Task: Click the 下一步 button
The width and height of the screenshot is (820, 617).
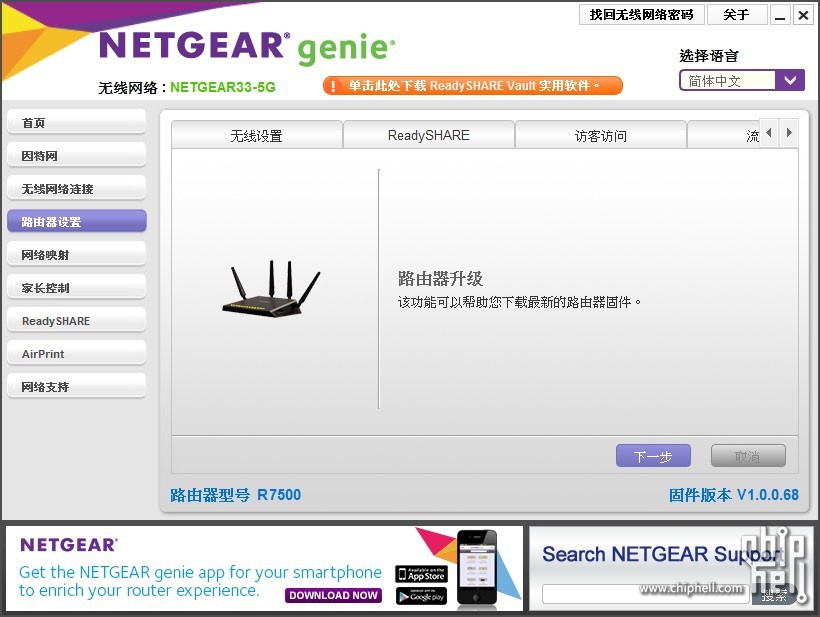Action: (x=653, y=456)
